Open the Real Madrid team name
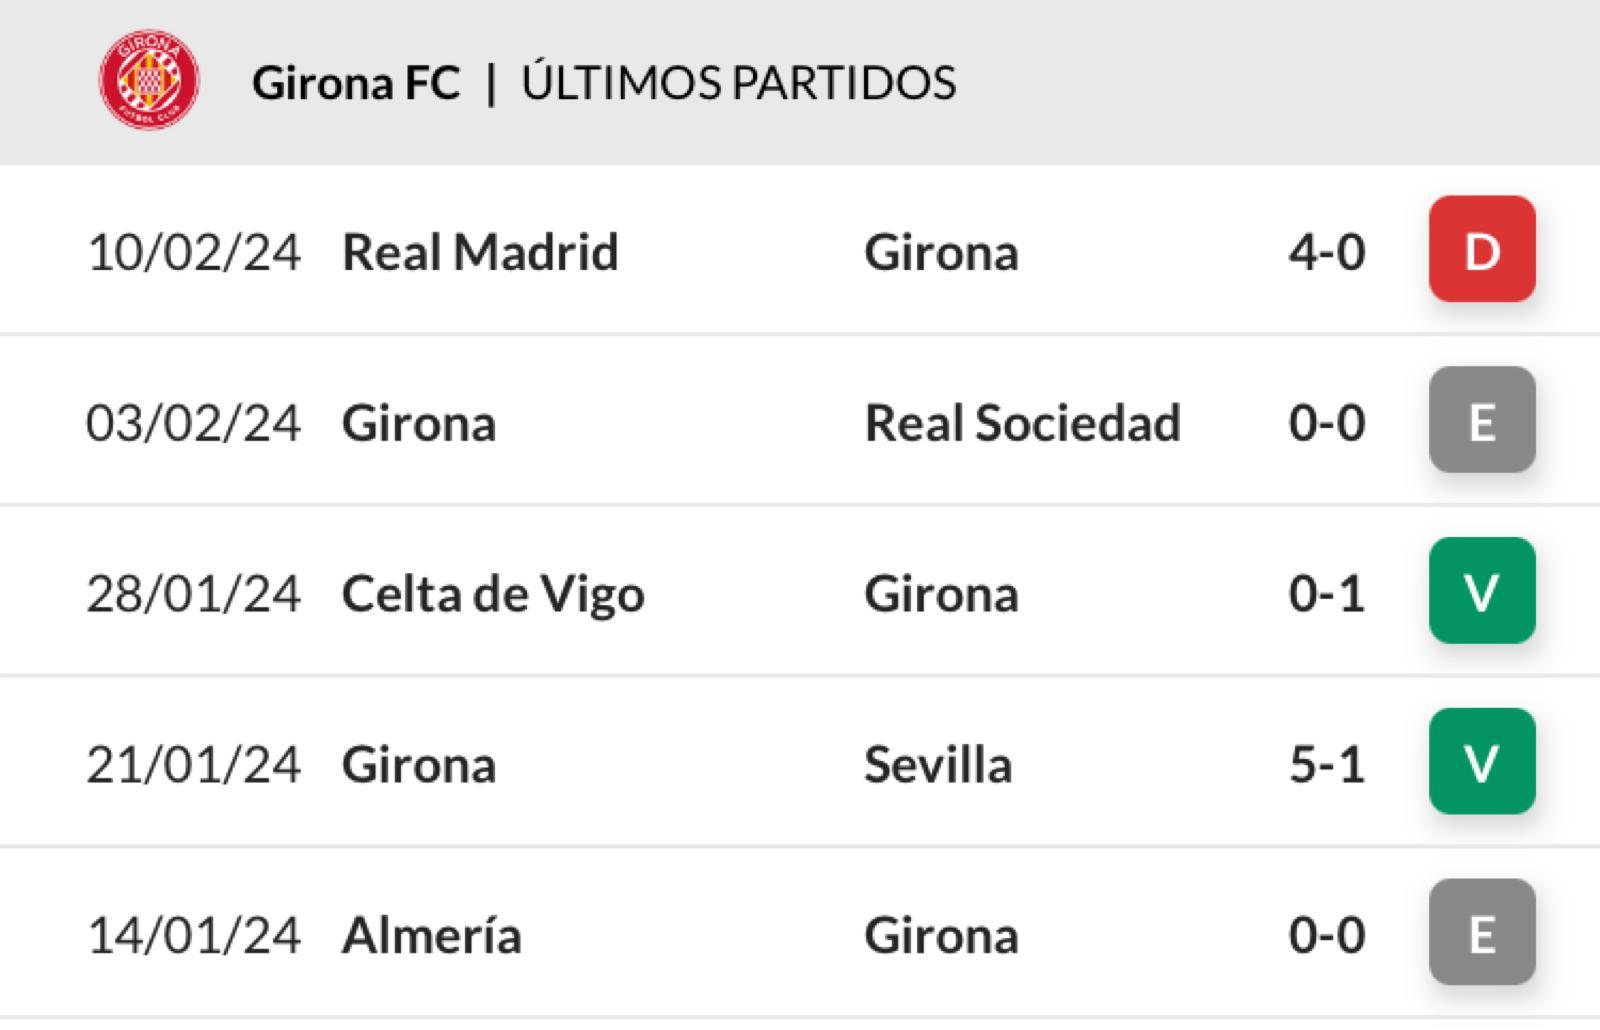Viewport: 1600px width, 1030px height. (x=480, y=252)
